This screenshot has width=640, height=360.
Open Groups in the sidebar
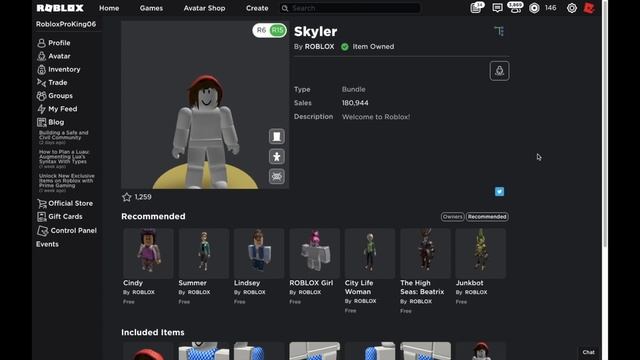[55, 96]
